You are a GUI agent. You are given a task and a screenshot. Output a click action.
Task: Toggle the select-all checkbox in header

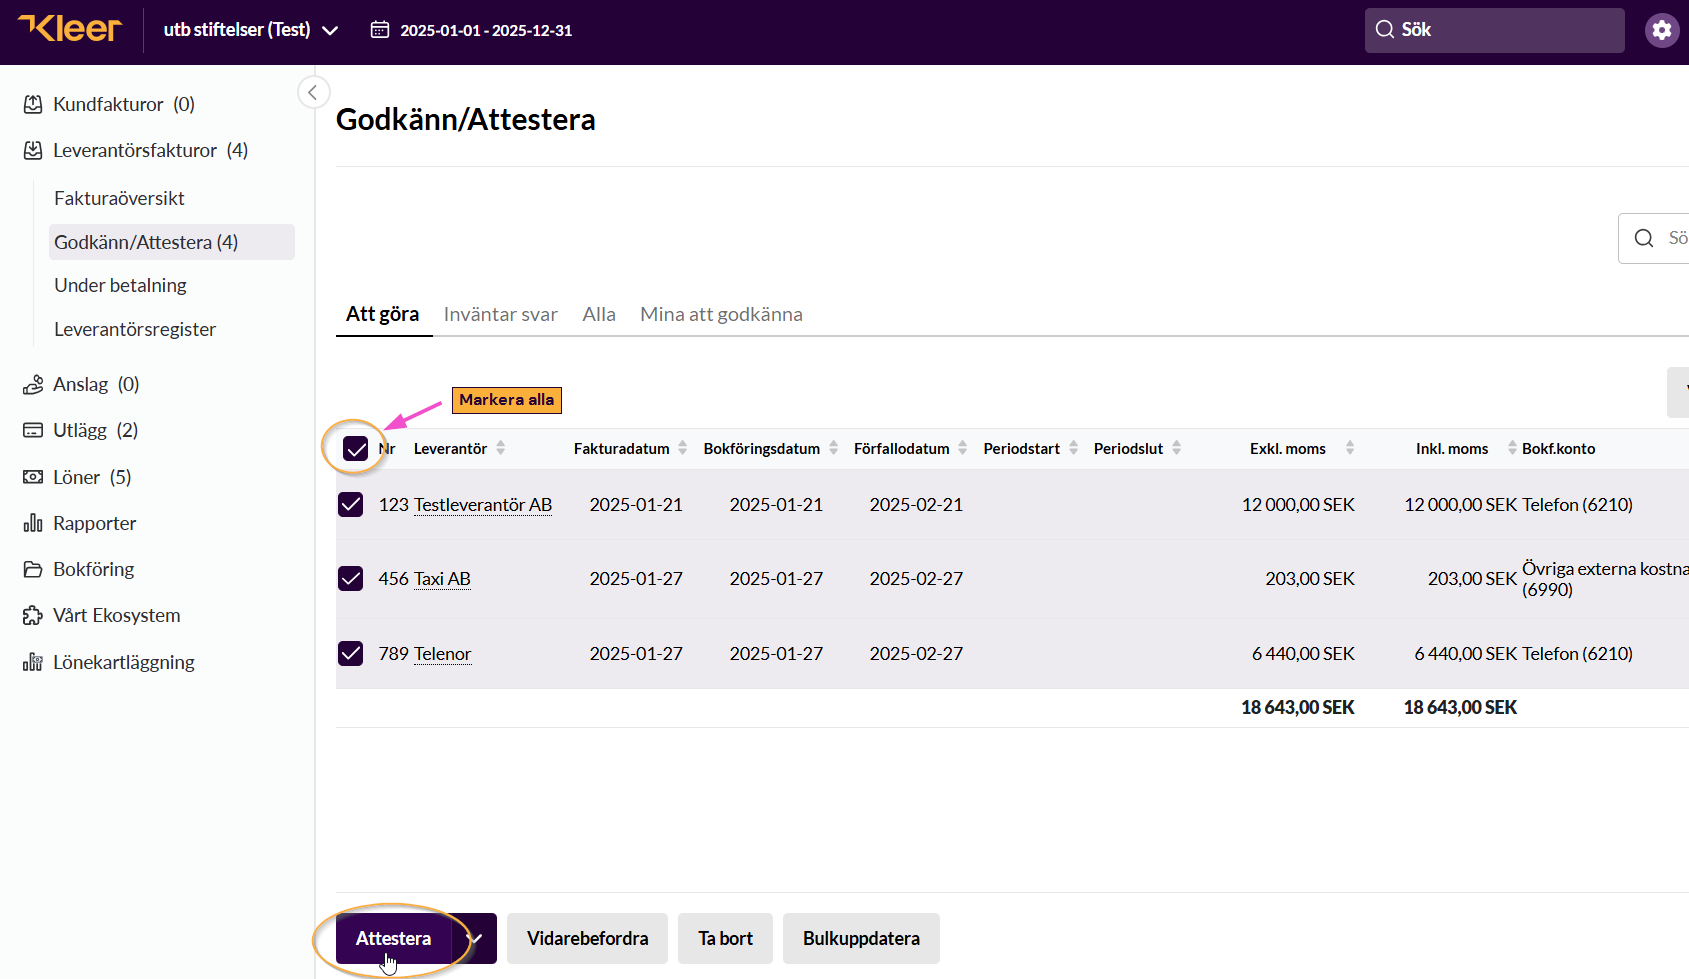click(x=356, y=449)
